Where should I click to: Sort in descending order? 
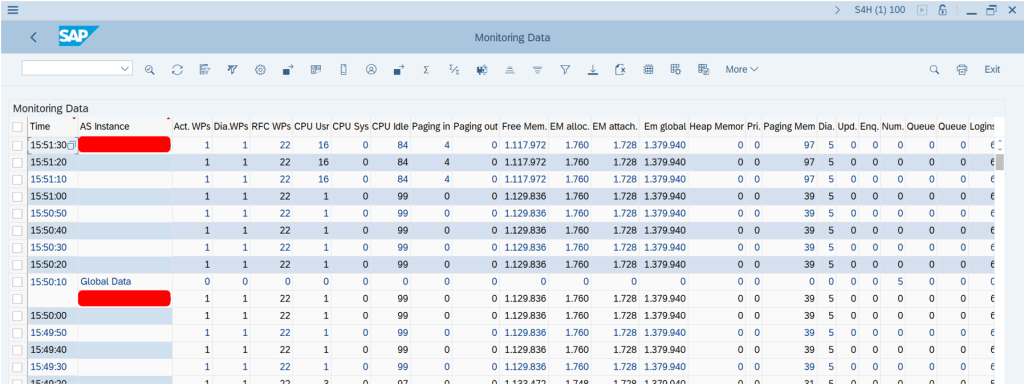(x=537, y=69)
